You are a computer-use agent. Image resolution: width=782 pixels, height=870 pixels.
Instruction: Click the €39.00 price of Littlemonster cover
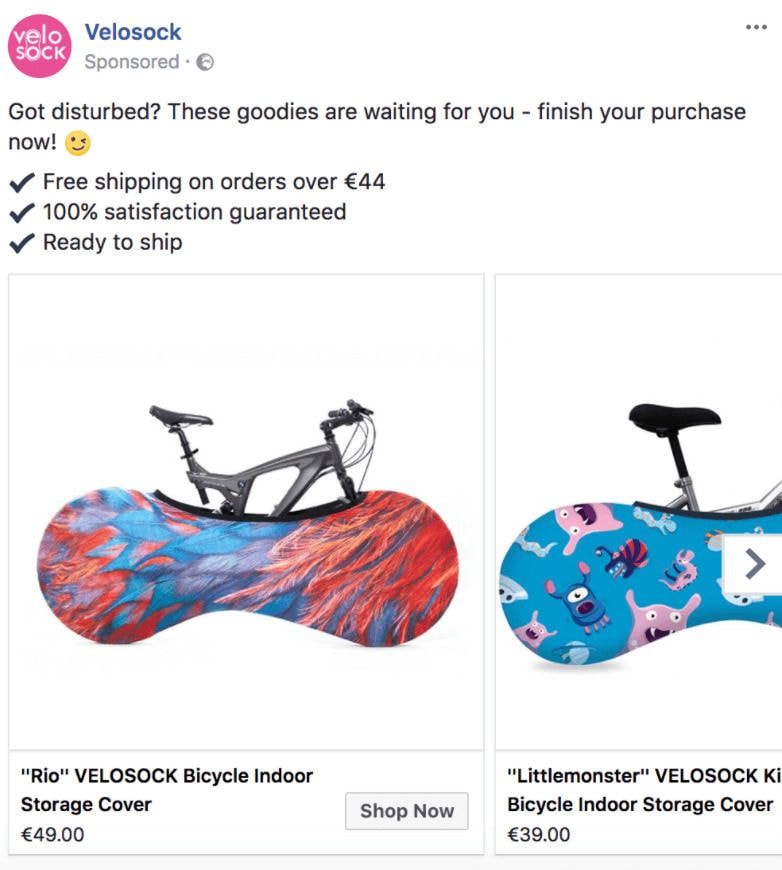[538, 834]
